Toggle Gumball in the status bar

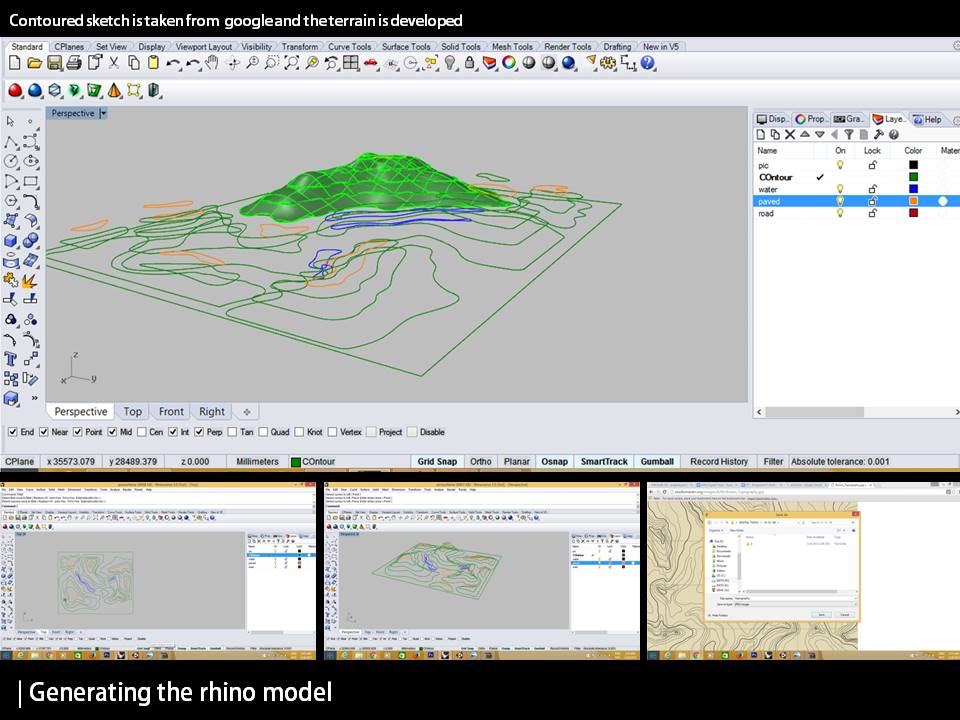(657, 461)
